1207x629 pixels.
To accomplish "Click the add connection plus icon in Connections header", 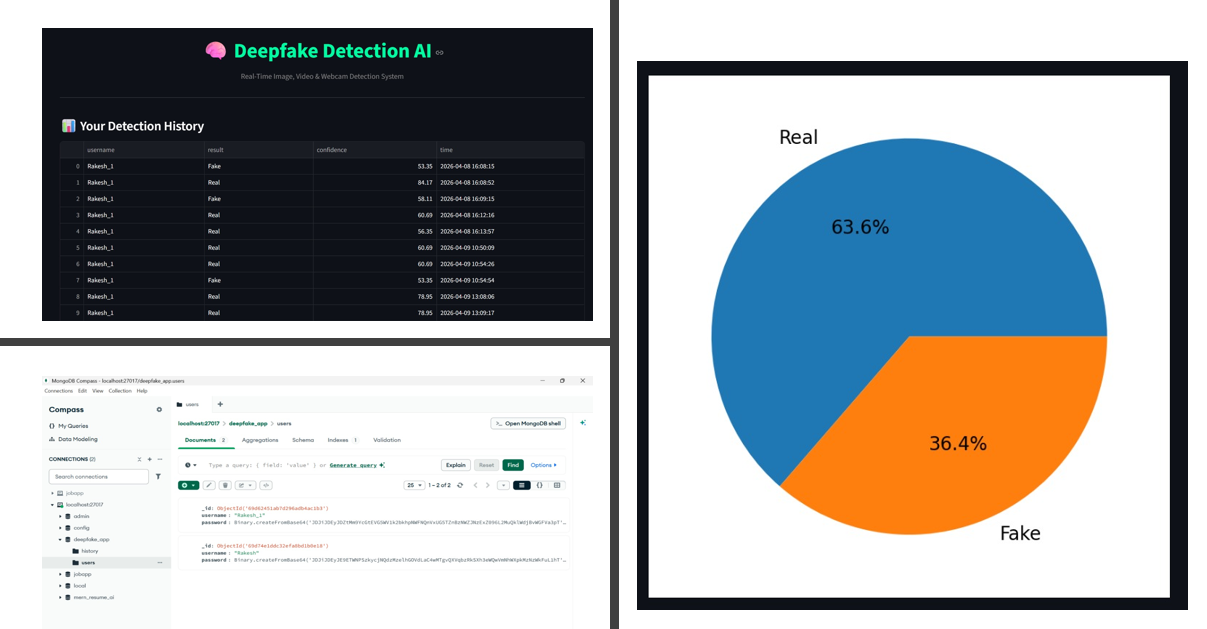I will [149, 459].
